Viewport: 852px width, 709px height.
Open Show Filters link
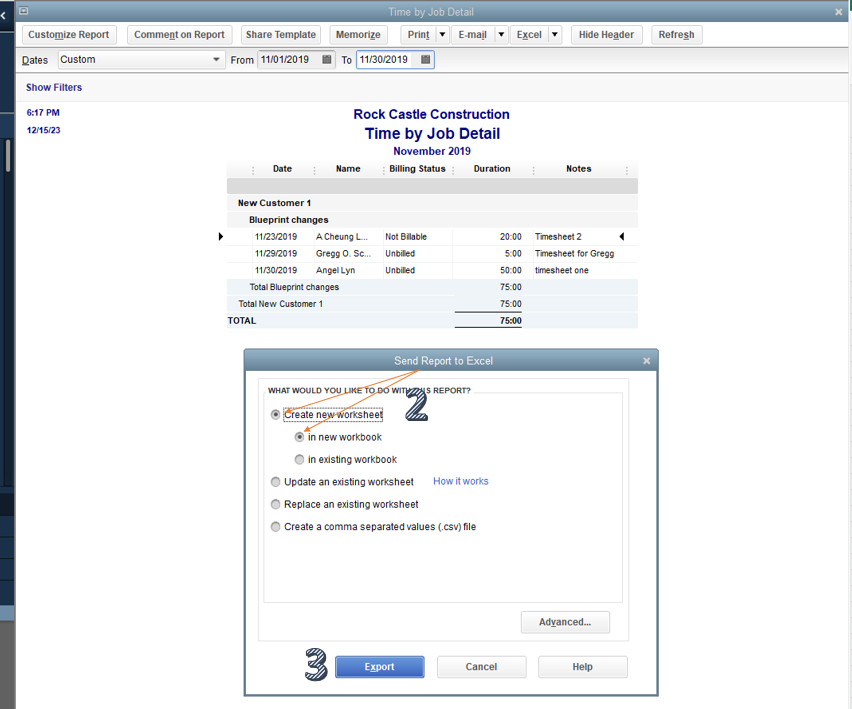click(54, 87)
